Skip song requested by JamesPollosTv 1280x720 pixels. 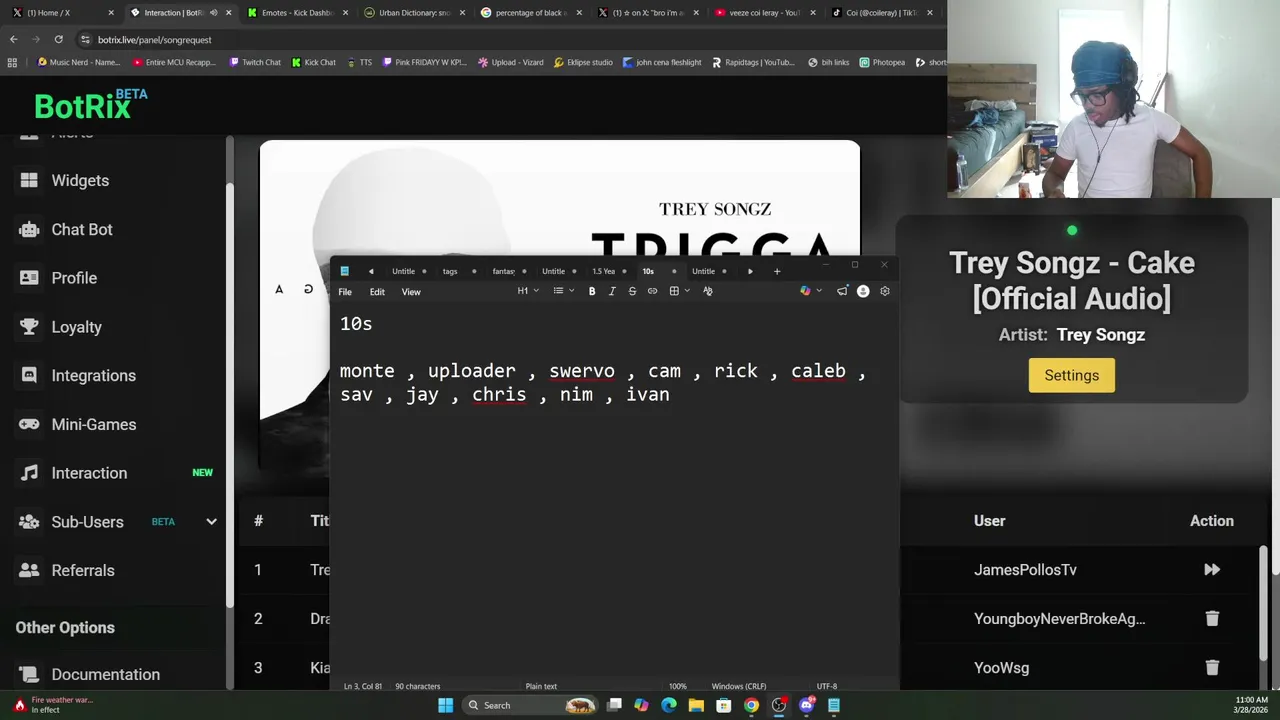click(1212, 569)
